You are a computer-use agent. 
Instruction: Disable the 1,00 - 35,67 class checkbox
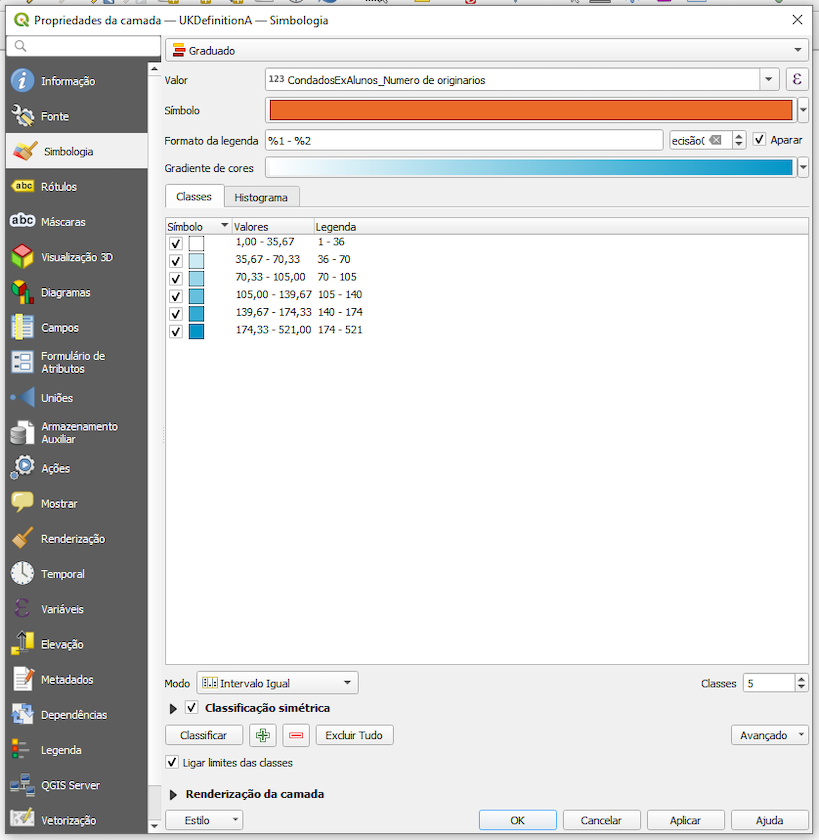(x=176, y=243)
